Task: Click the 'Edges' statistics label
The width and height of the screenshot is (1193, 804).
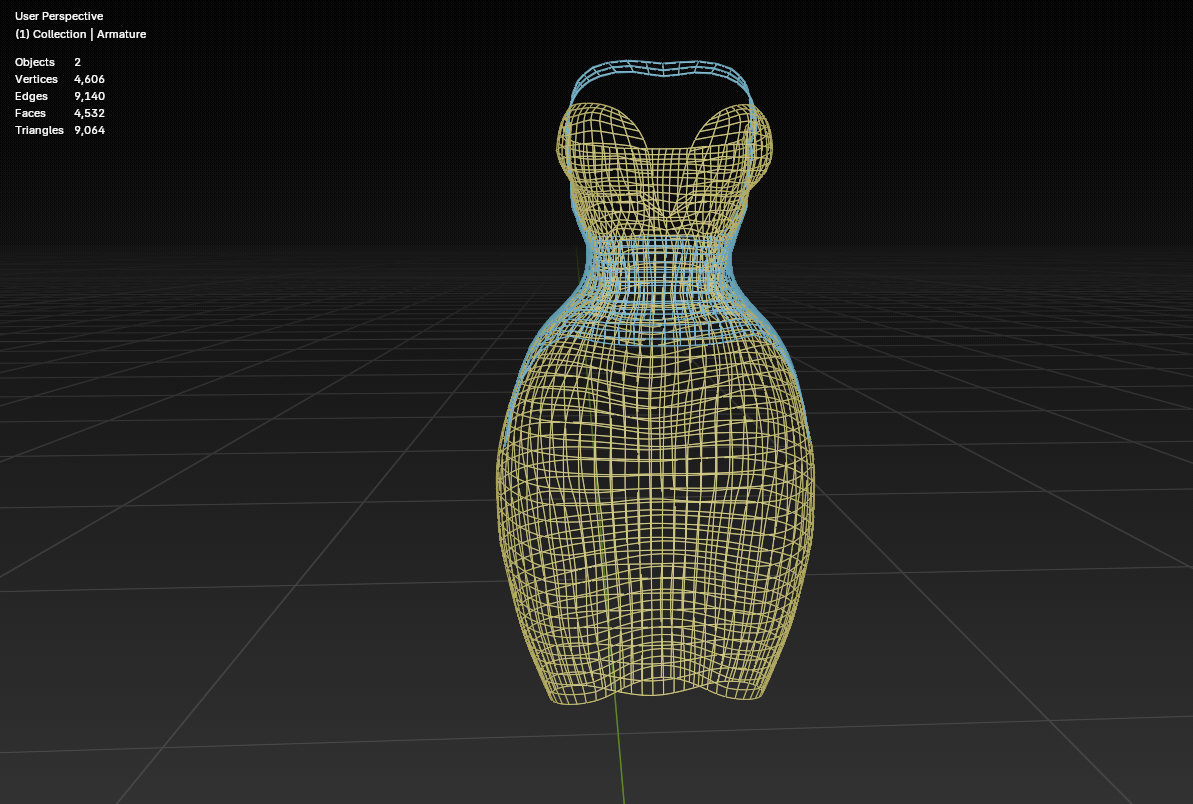Action: [31, 96]
